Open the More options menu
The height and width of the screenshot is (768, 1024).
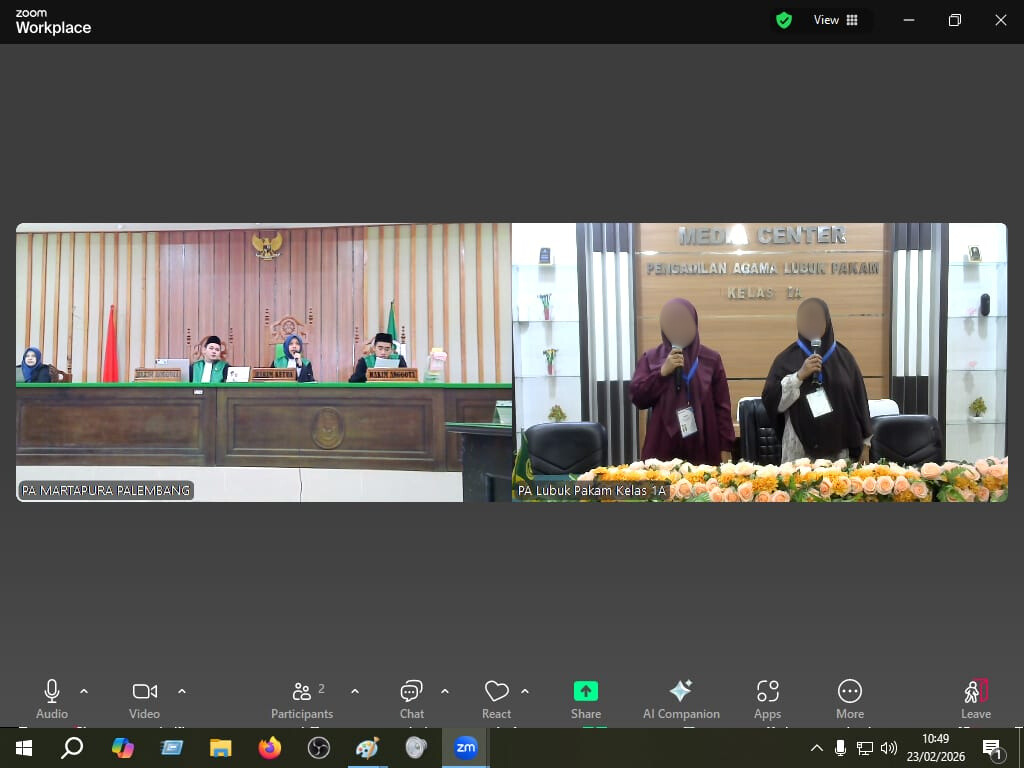849,698
